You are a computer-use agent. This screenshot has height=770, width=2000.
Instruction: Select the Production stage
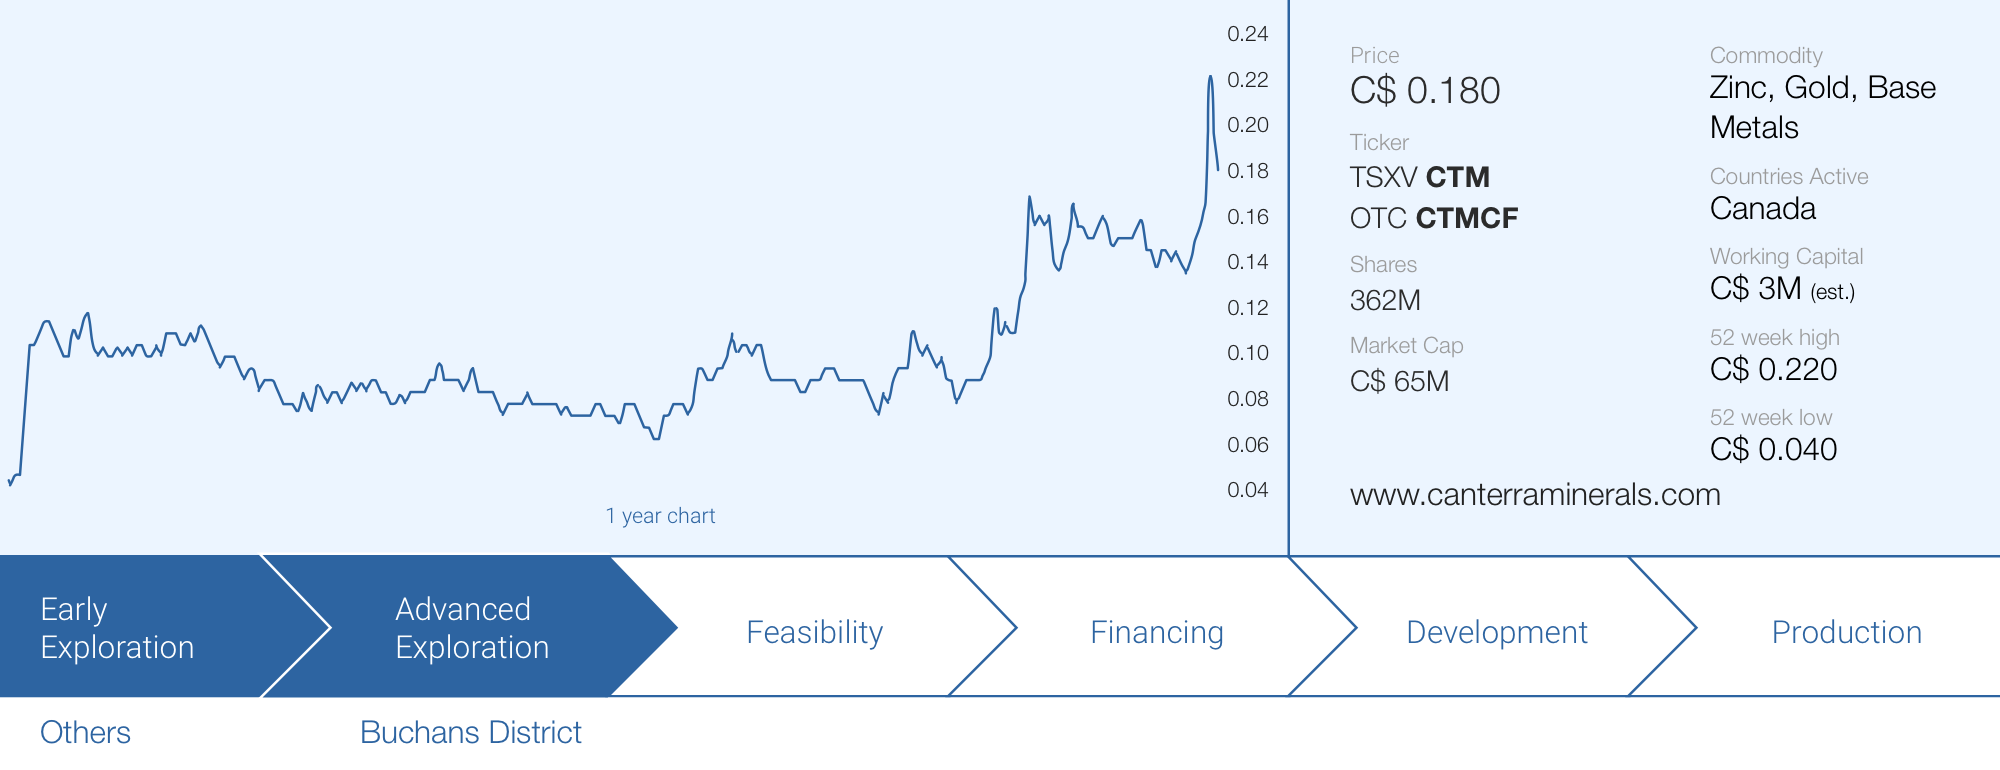[1846, 632]
